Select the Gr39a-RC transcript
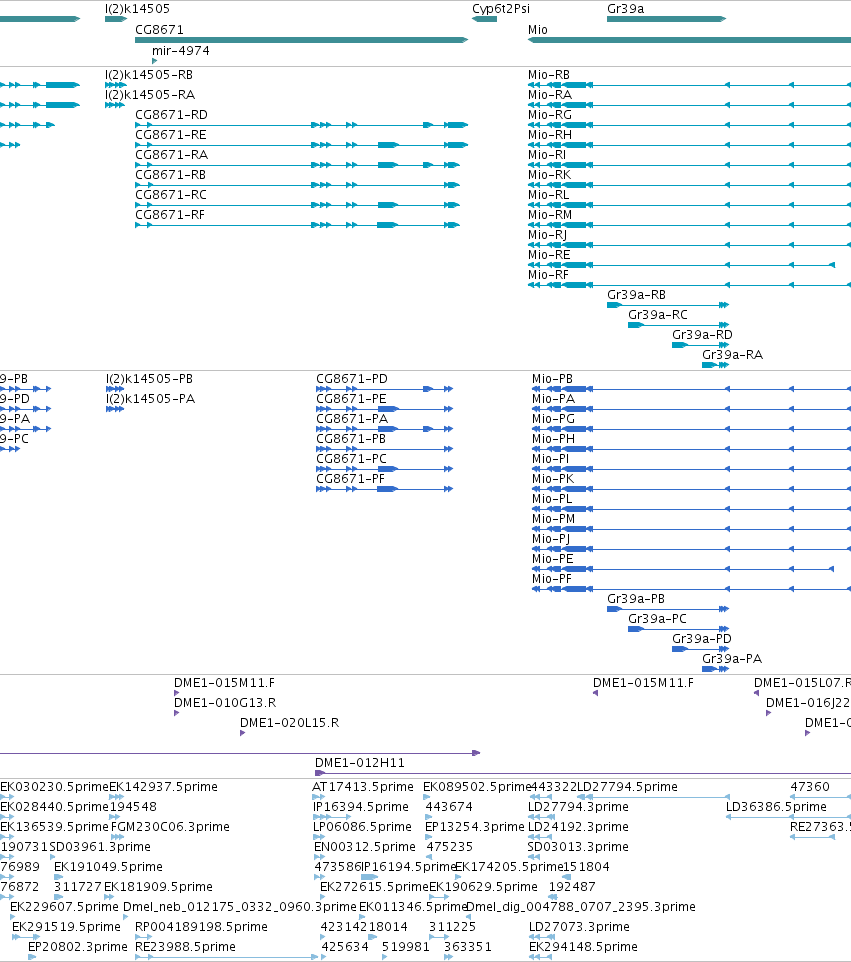The width and height of the screenshot is (851, 962). point(678,325)
